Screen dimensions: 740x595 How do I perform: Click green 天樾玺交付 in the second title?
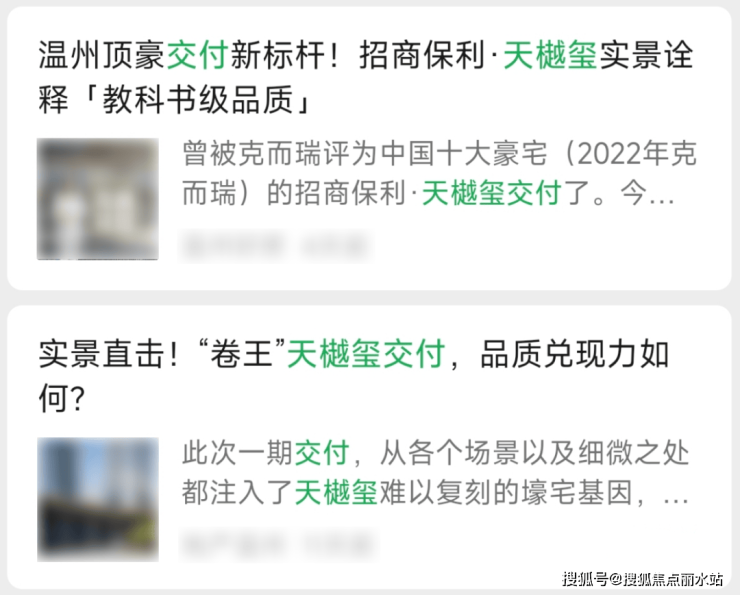(366, 354)
